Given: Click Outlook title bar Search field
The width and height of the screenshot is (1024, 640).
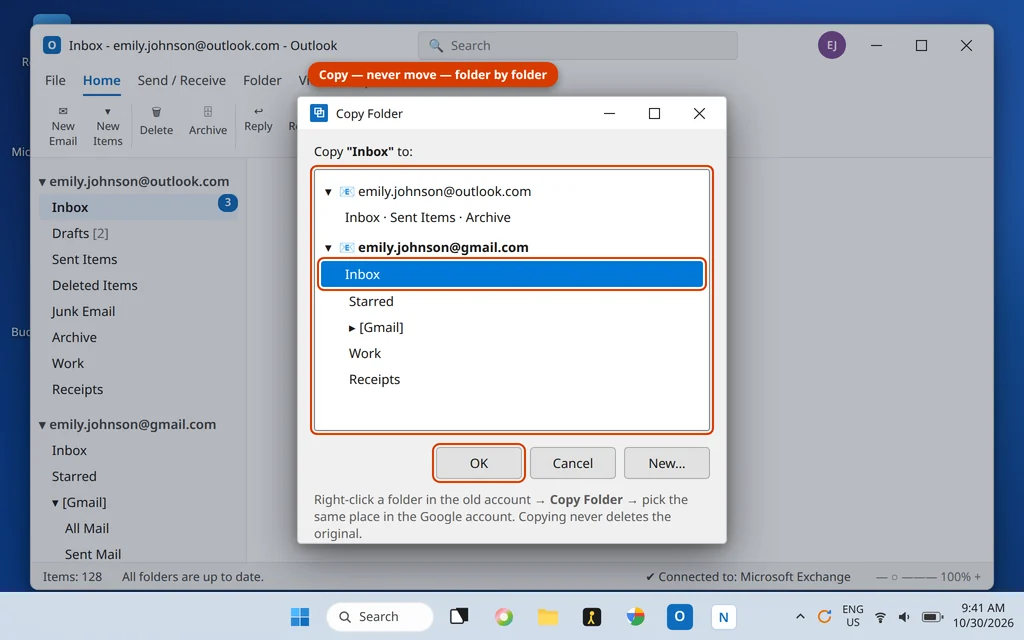Looking at the screenshot, I should tap(577, 46).
